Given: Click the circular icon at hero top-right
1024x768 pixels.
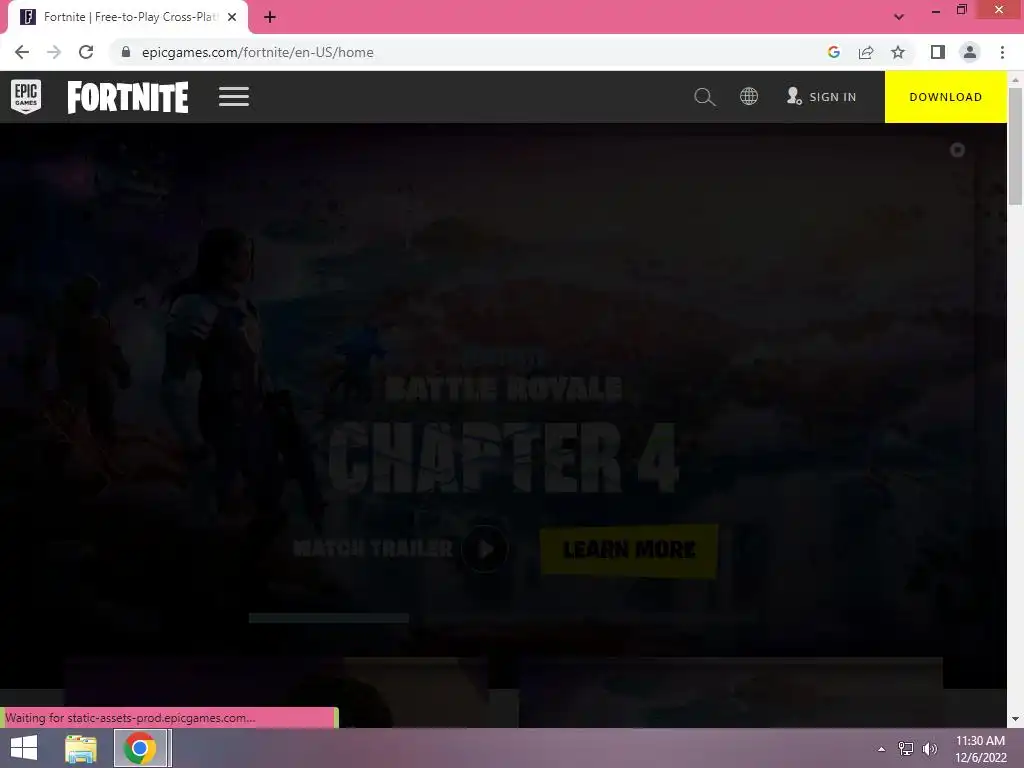Looking at the screenshot, I should click(957, 150).
